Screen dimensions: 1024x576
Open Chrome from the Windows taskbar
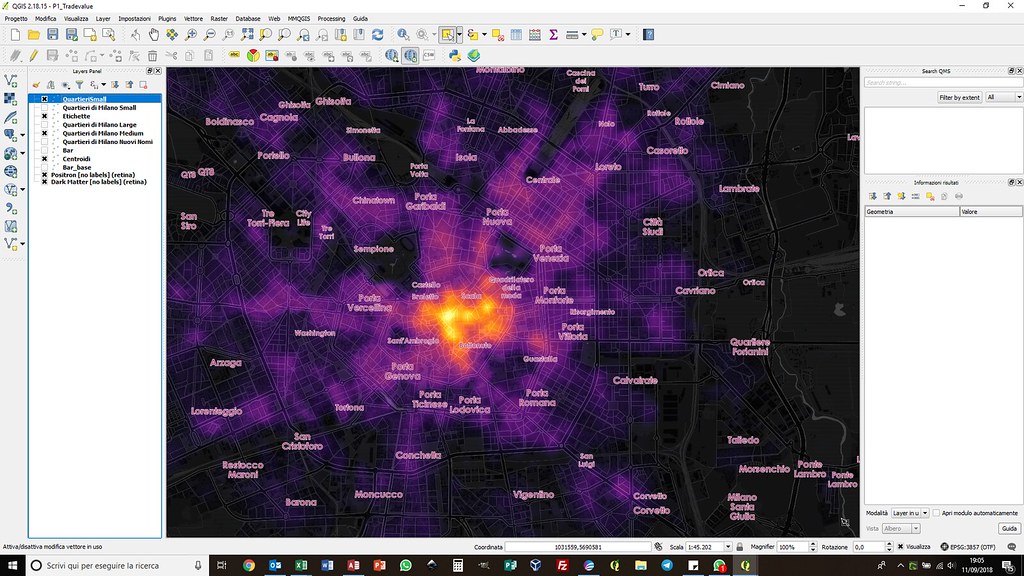pyautogui.click(x=249, y=566)
